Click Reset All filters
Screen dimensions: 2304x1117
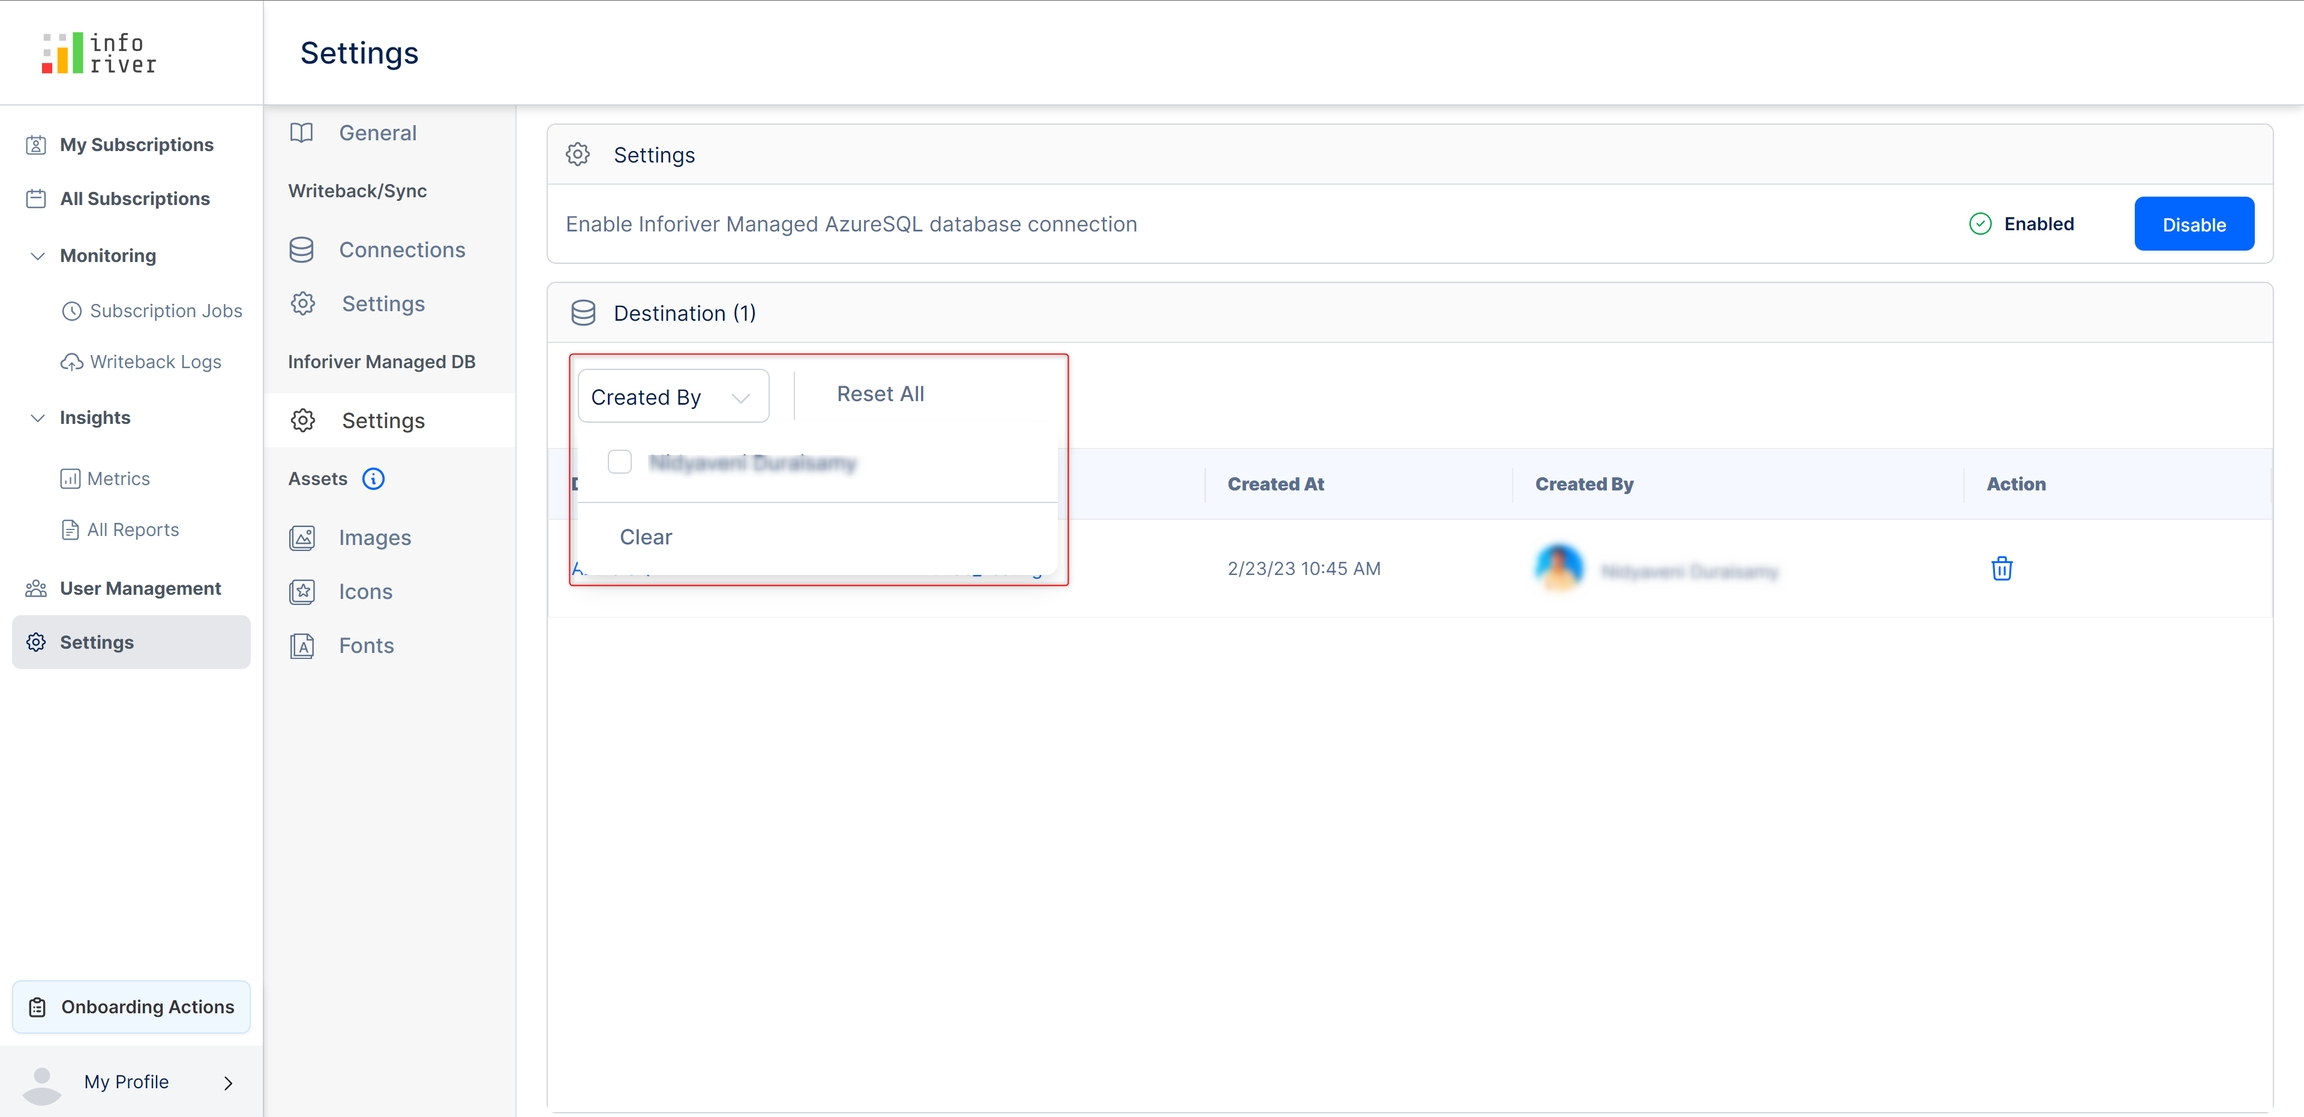pyautogui.click(x=880, y=394)
